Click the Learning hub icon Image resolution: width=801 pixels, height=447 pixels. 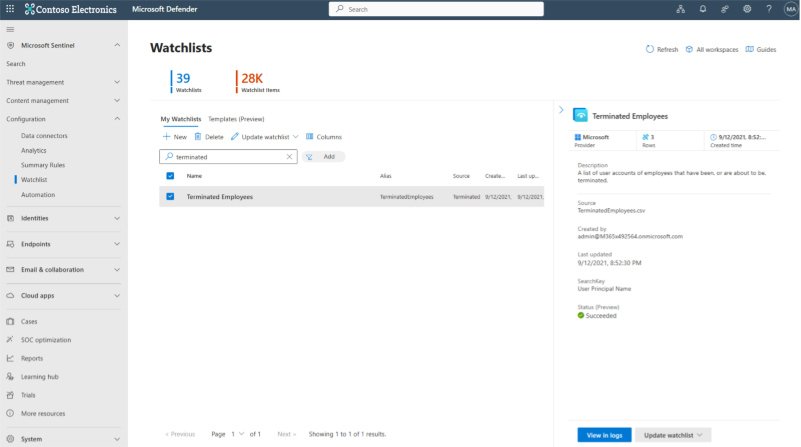click(10, 377)
